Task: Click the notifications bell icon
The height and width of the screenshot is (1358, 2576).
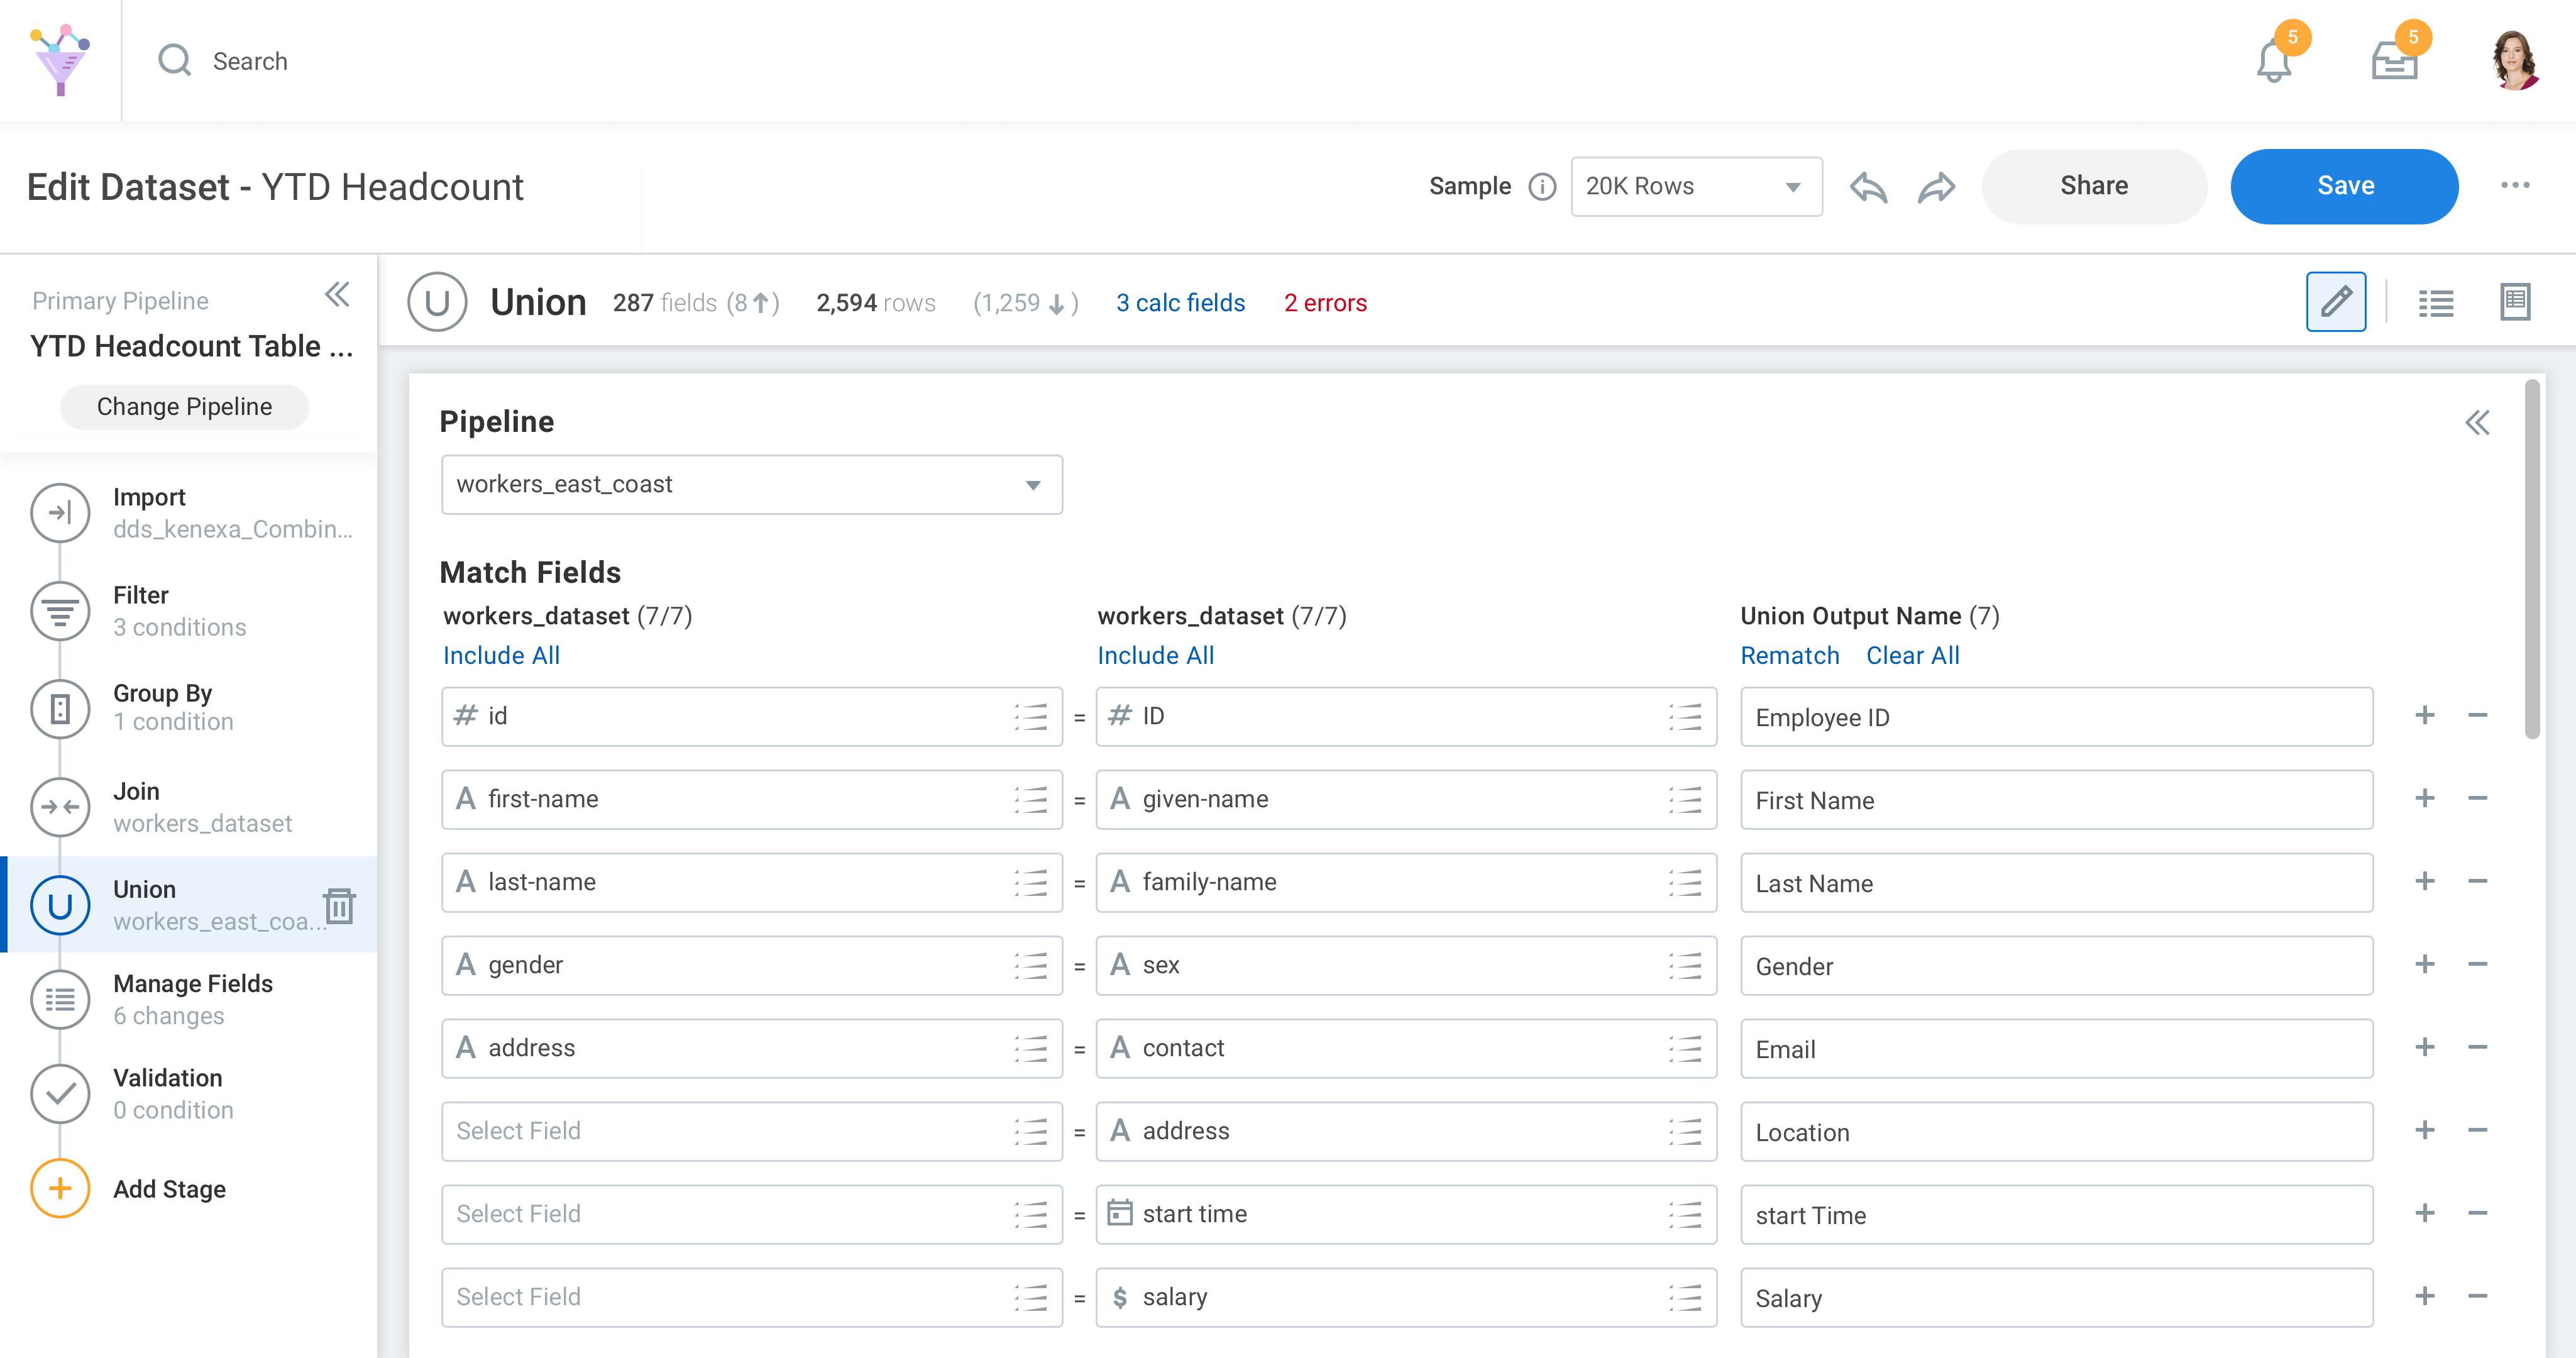Action: [x=2273, y=63]
